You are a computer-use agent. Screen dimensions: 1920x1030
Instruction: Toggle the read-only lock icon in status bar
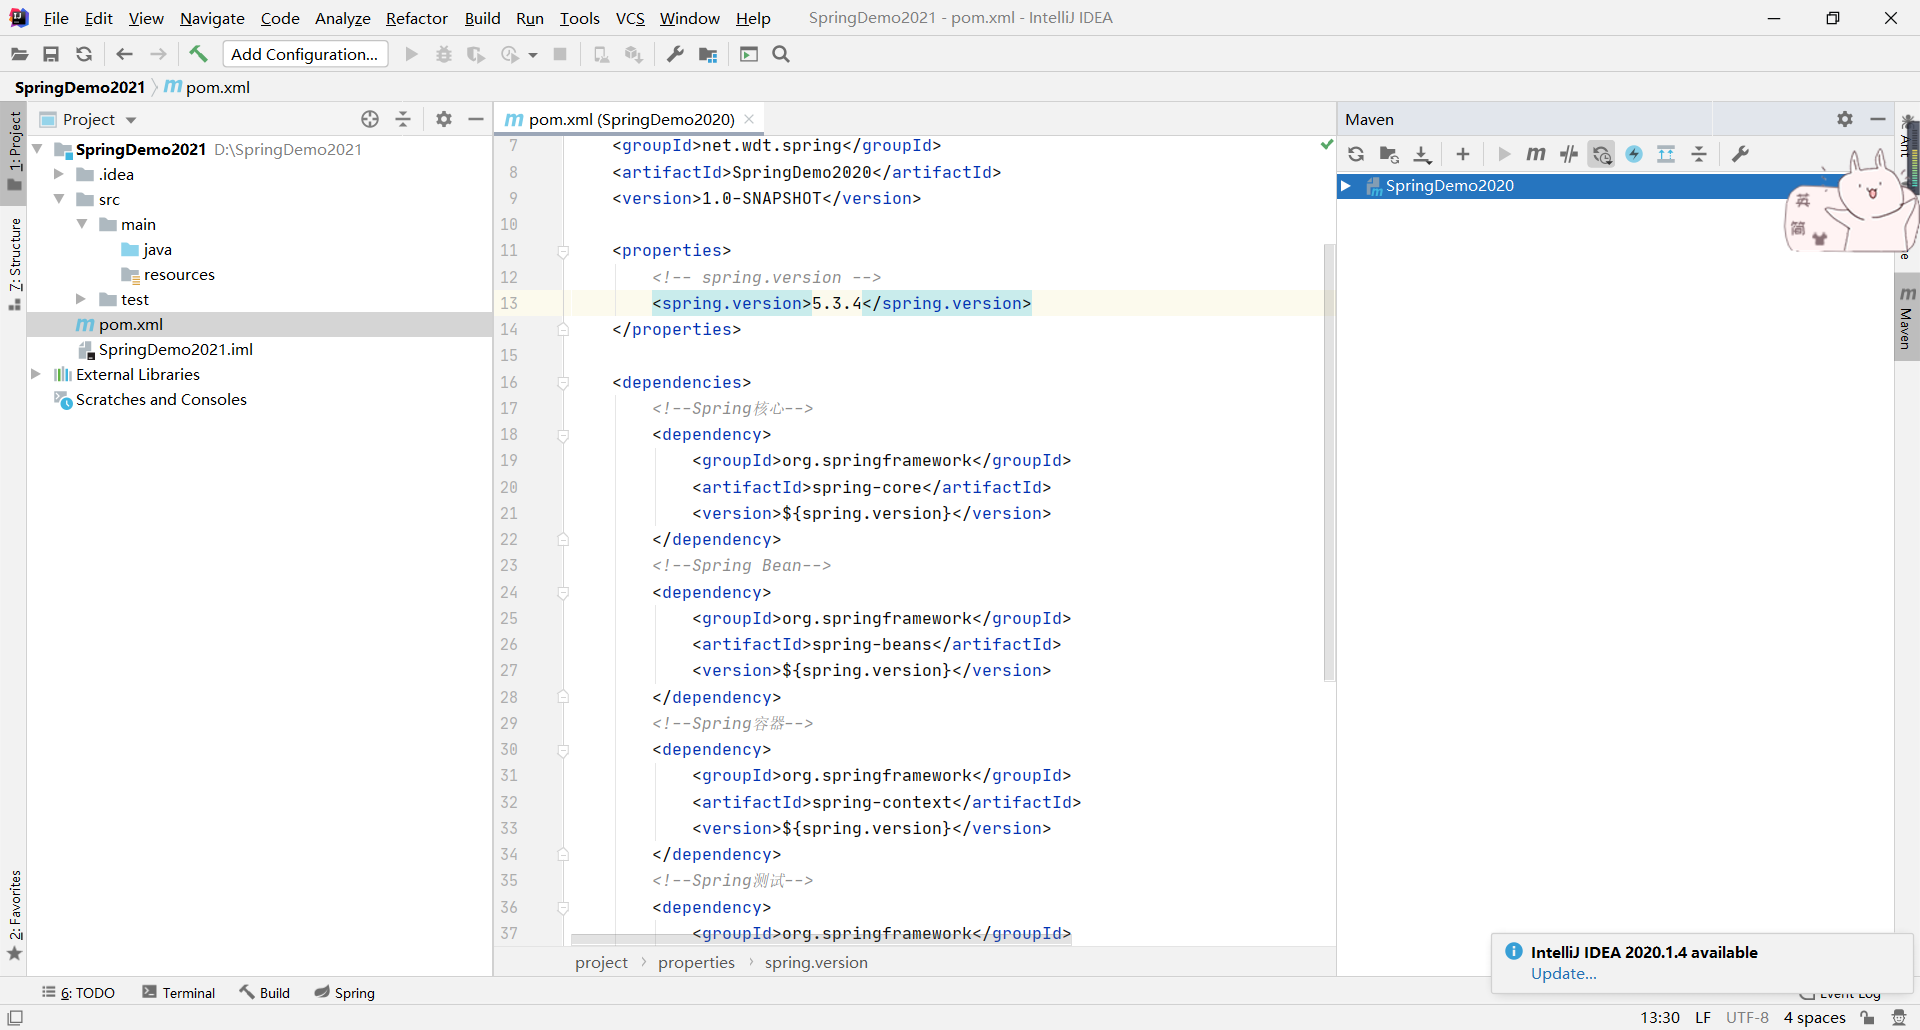[1867, 1018]
